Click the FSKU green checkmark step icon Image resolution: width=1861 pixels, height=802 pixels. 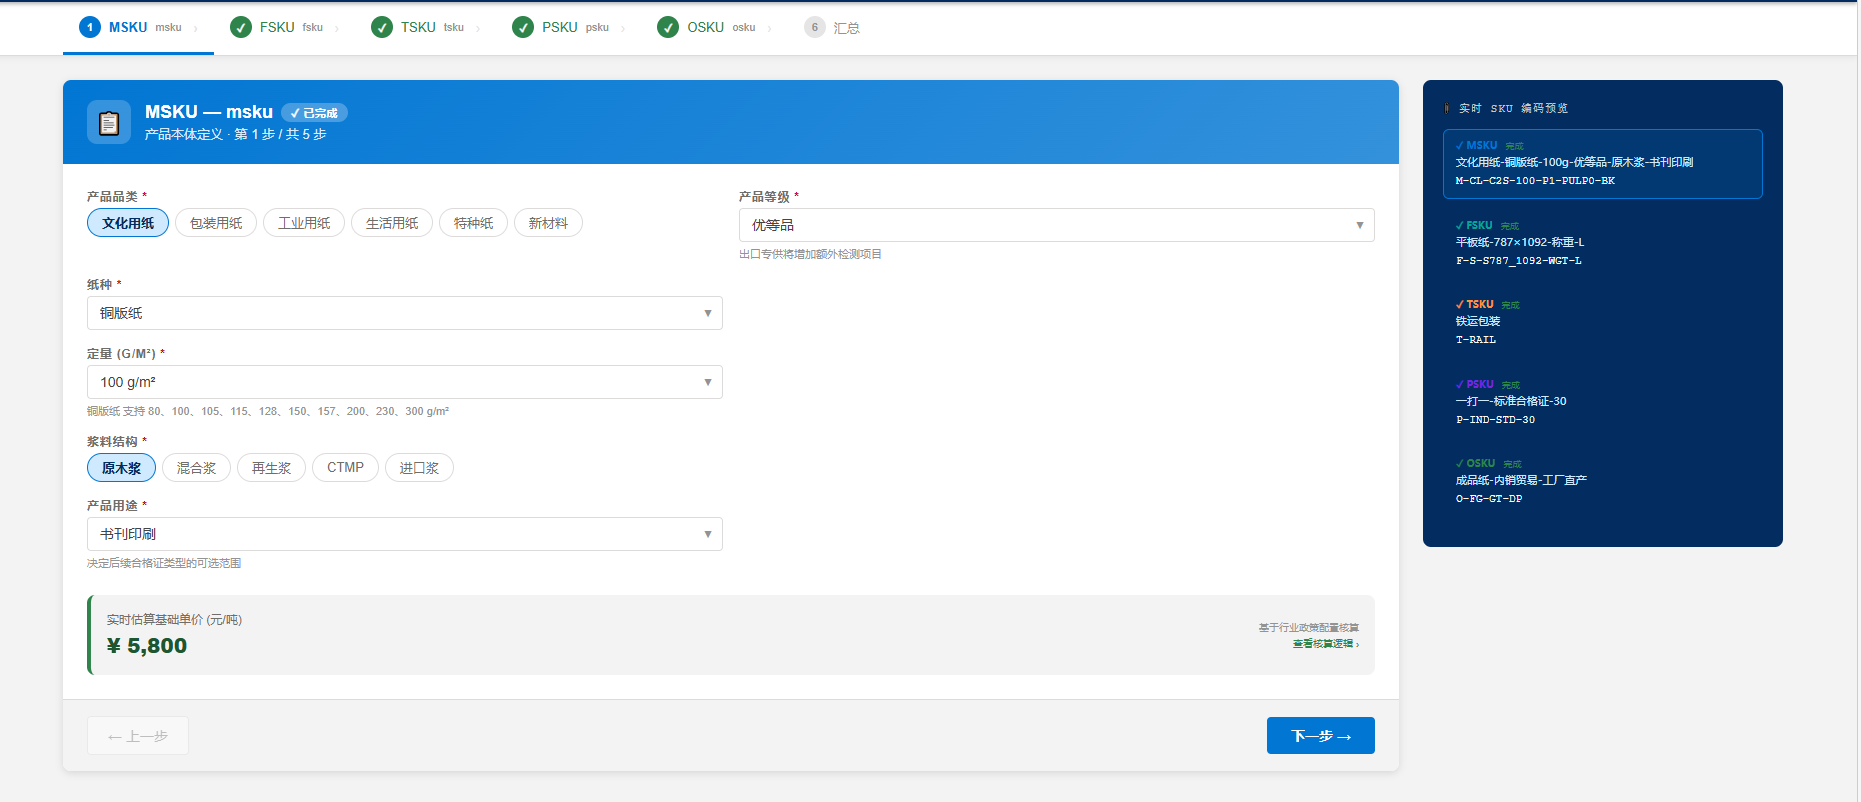241,27
